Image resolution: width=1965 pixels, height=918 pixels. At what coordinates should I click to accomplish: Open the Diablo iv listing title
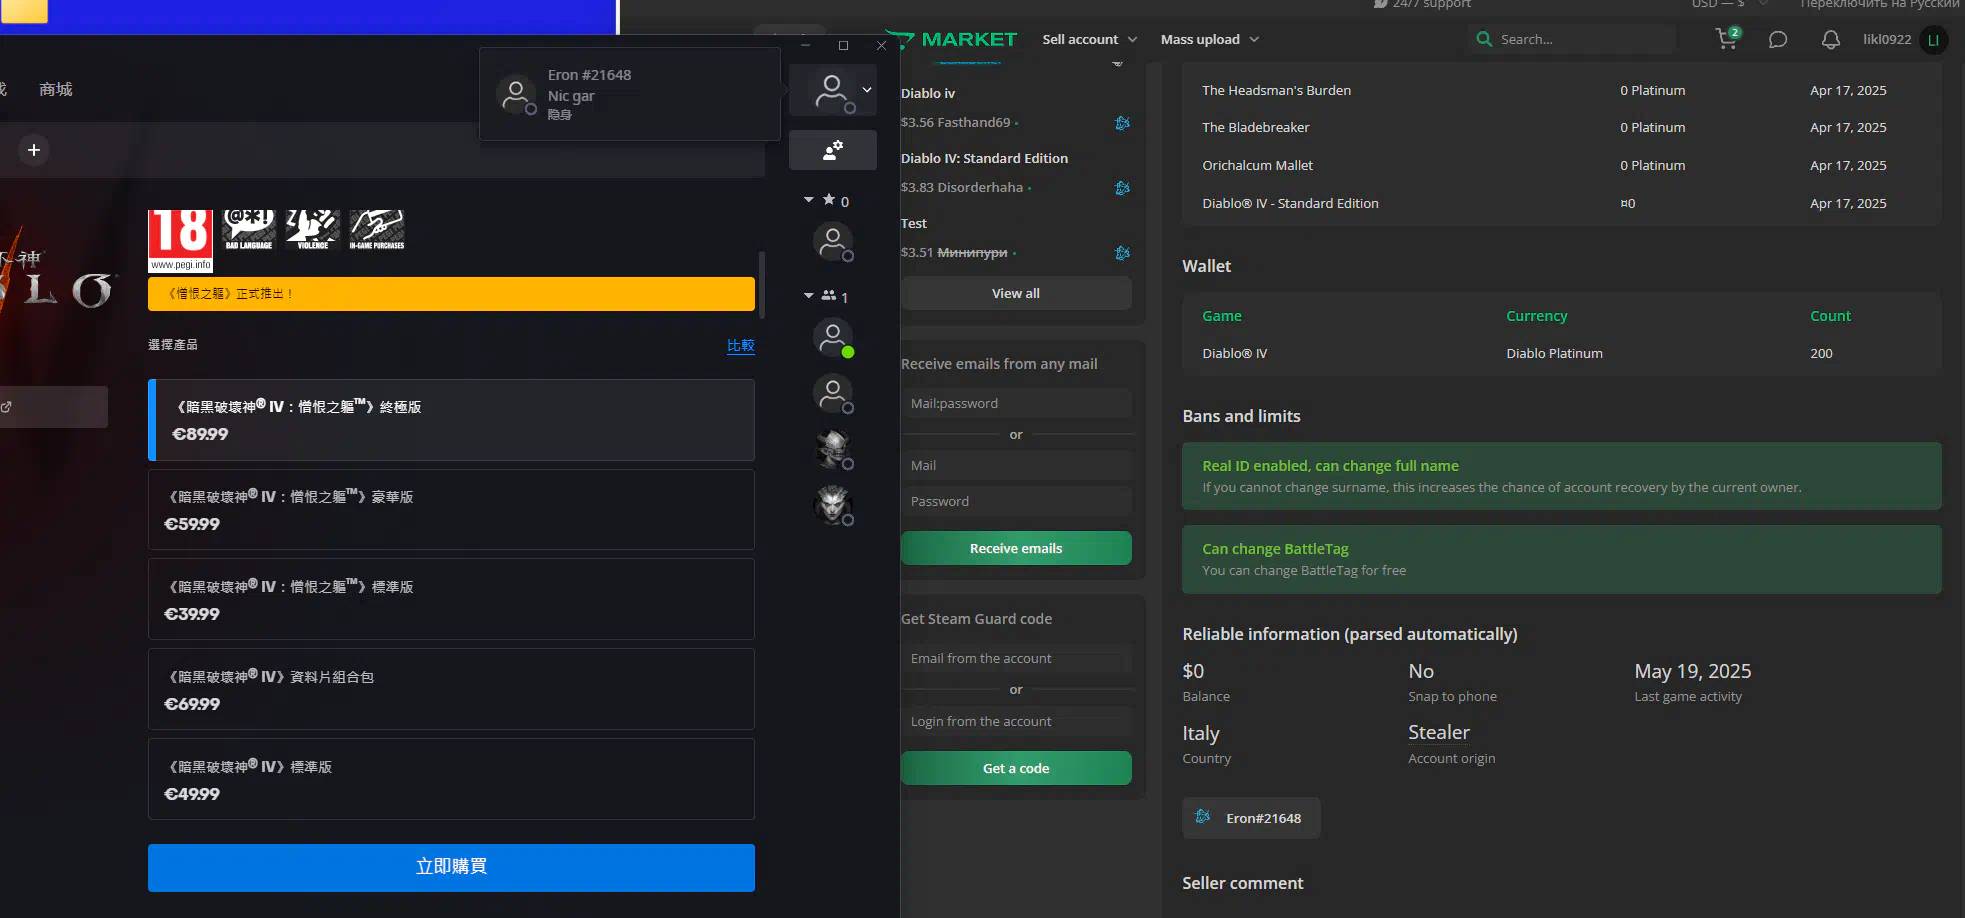[928, 93]
